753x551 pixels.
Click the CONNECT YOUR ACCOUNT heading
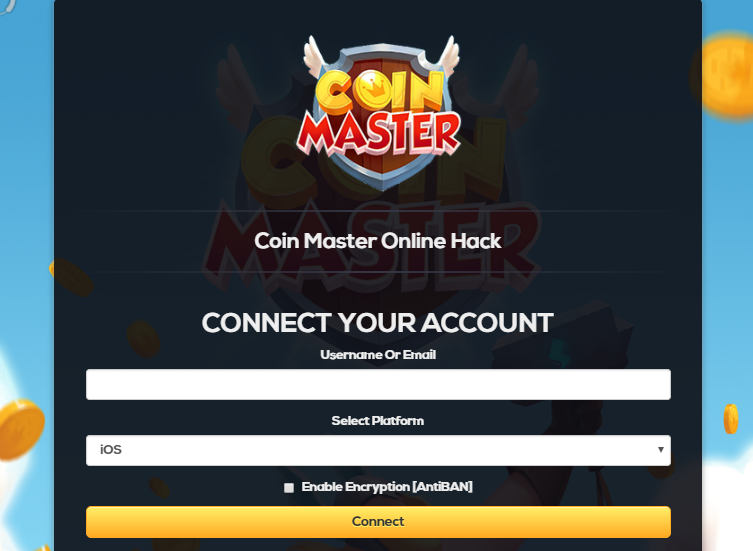tap(377, 323)
